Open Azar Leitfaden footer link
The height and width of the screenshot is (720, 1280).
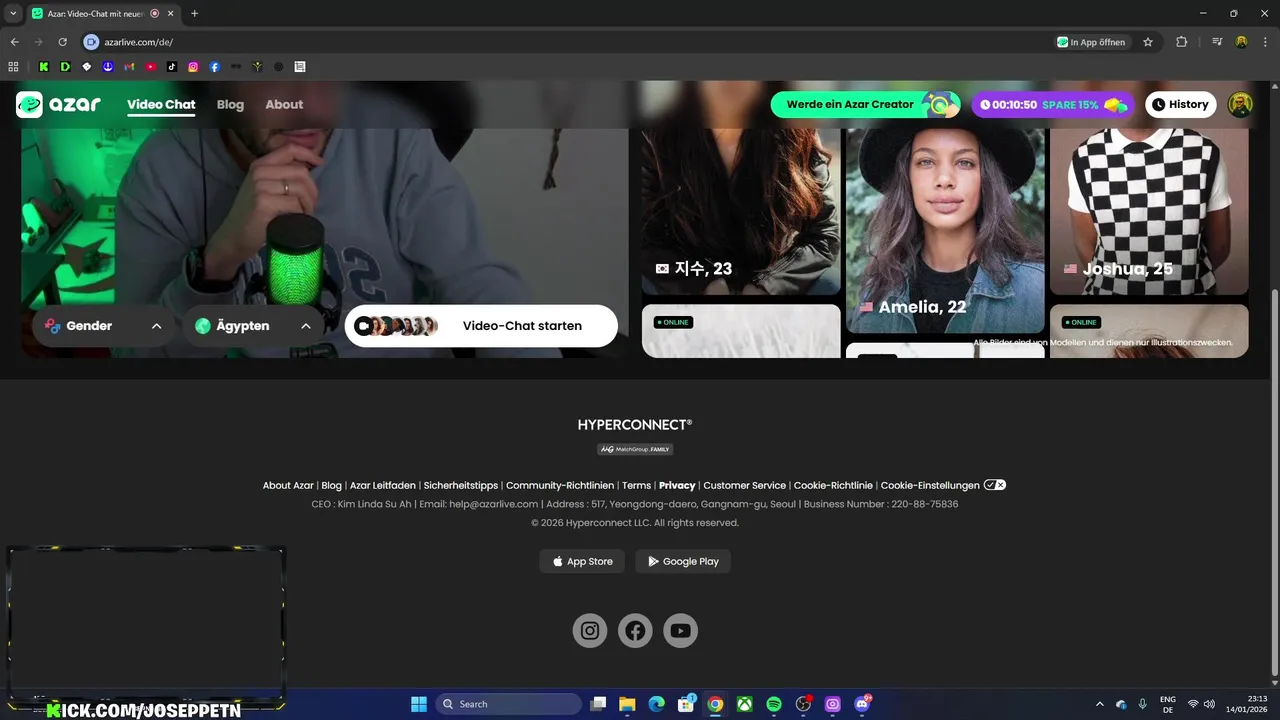[x=382, y=485]
